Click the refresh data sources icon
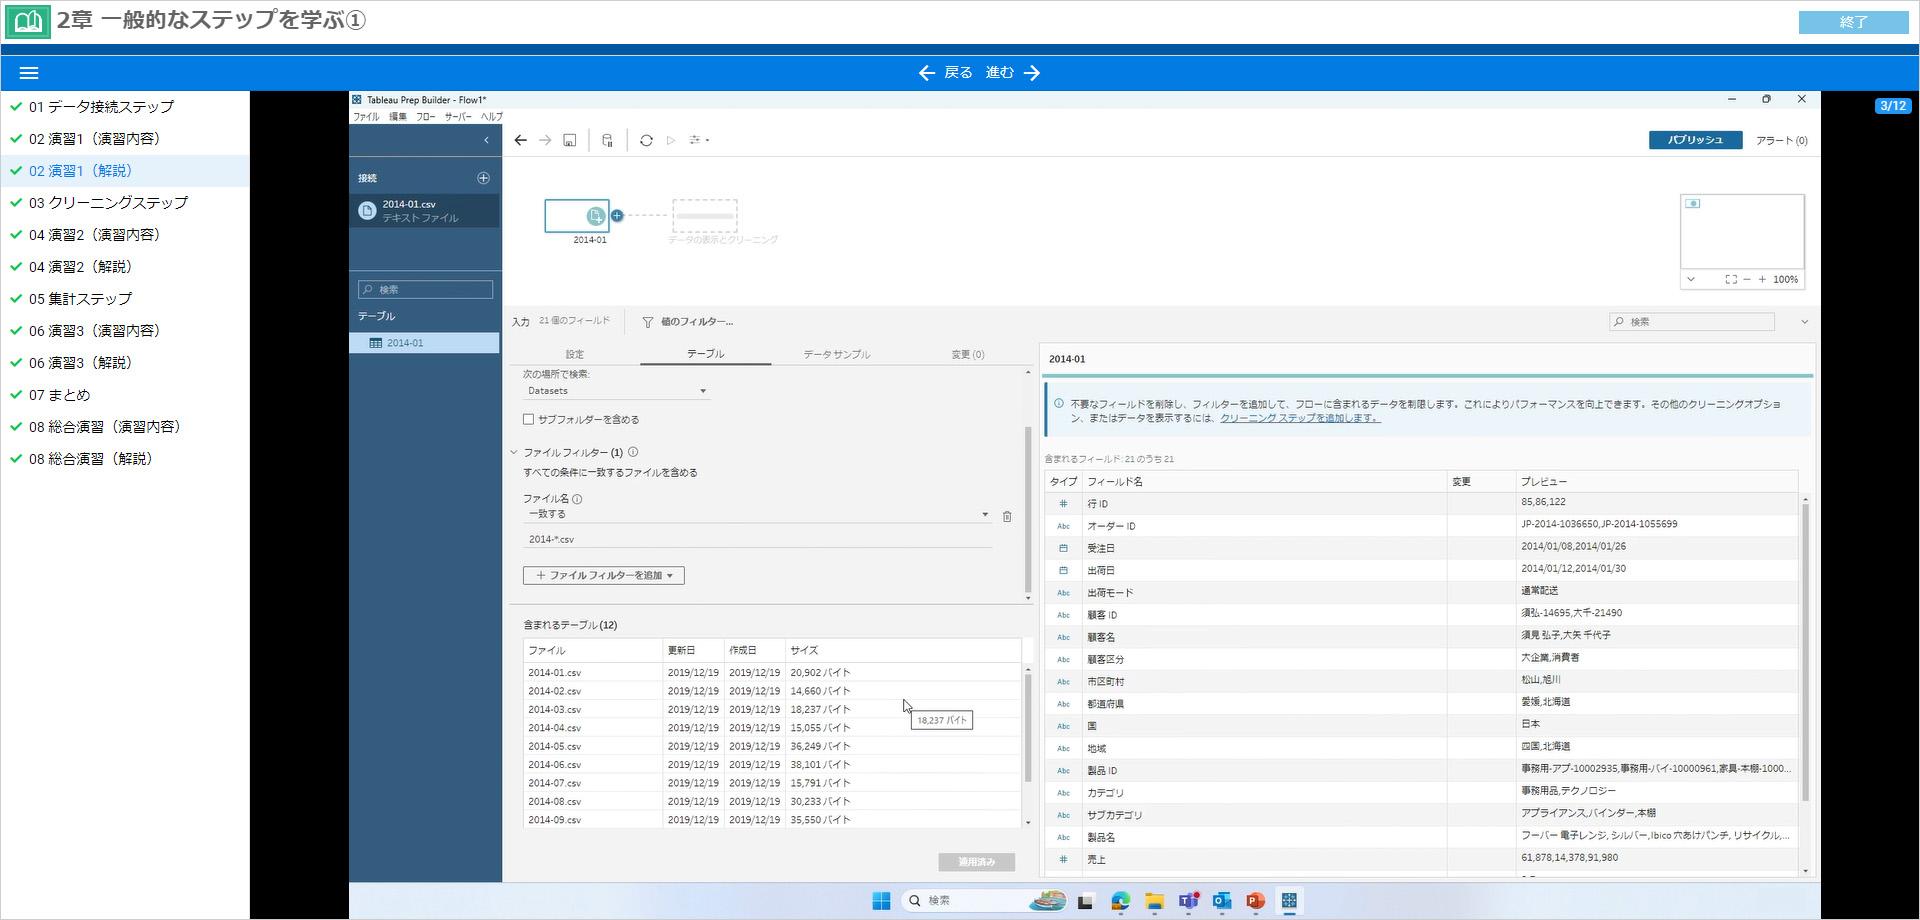This screenshot has width=1920, height=920. click(x=647, y=140)
